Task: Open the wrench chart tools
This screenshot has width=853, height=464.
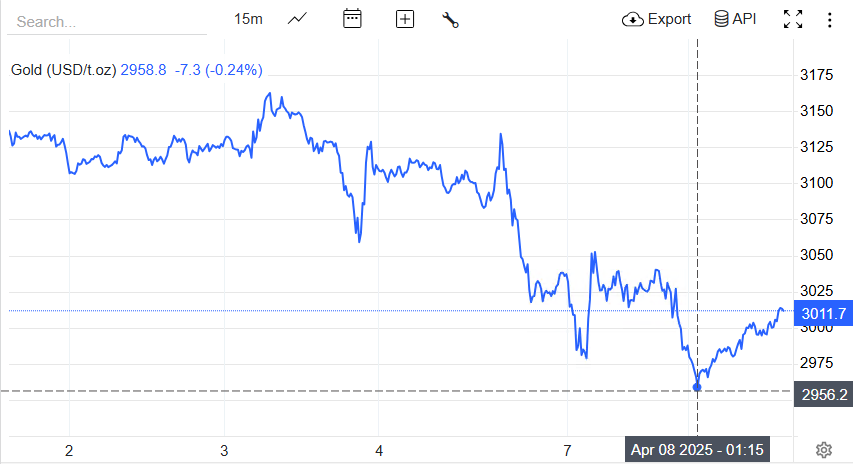Action: coord(450,19)
